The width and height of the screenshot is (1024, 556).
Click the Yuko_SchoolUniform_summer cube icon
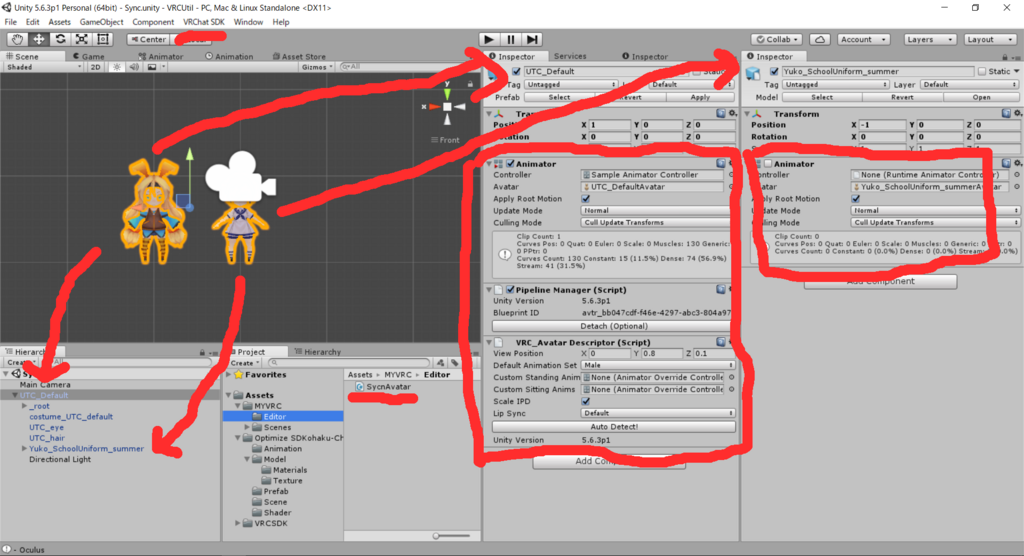[x=753, y=73]
